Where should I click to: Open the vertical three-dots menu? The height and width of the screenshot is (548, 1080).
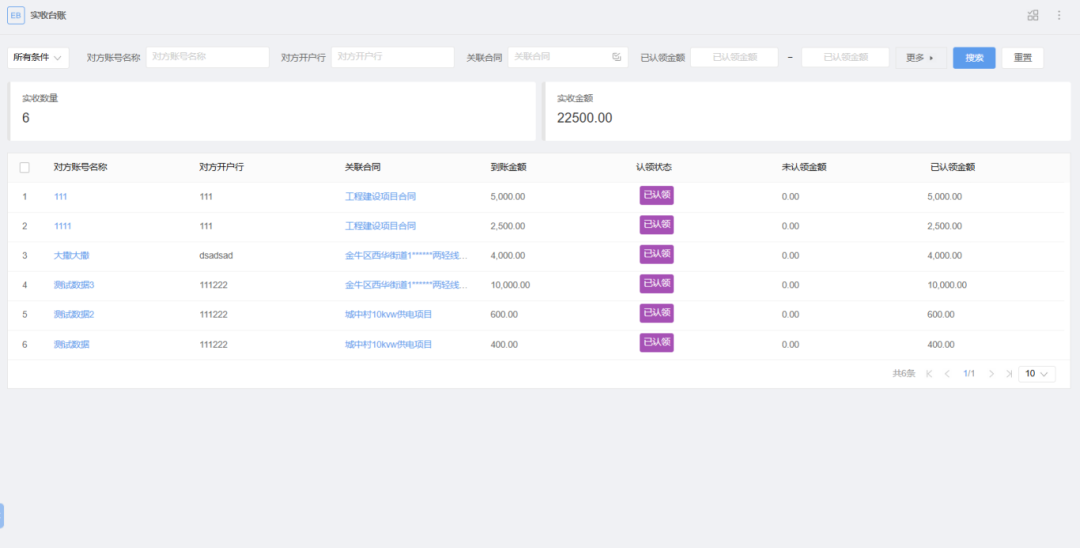pyautogui.click(x=1059, y=15)
